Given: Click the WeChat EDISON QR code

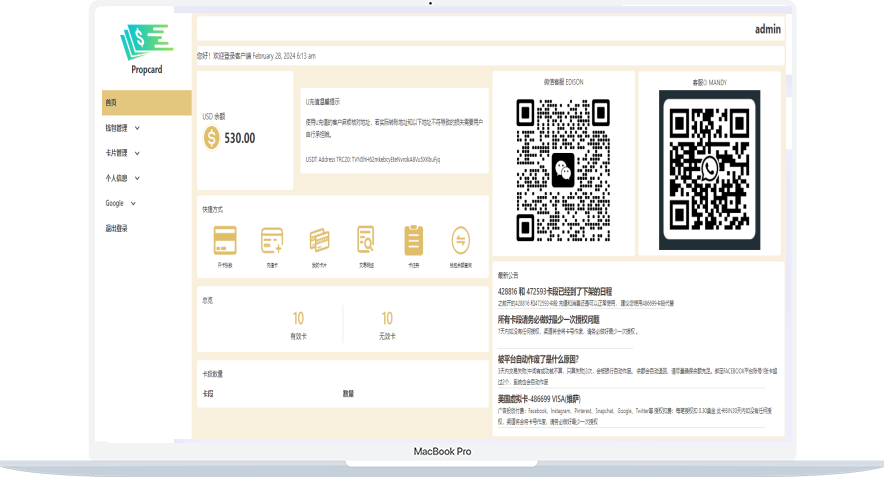Looking at the screenshot, I should tap(563, 170).
